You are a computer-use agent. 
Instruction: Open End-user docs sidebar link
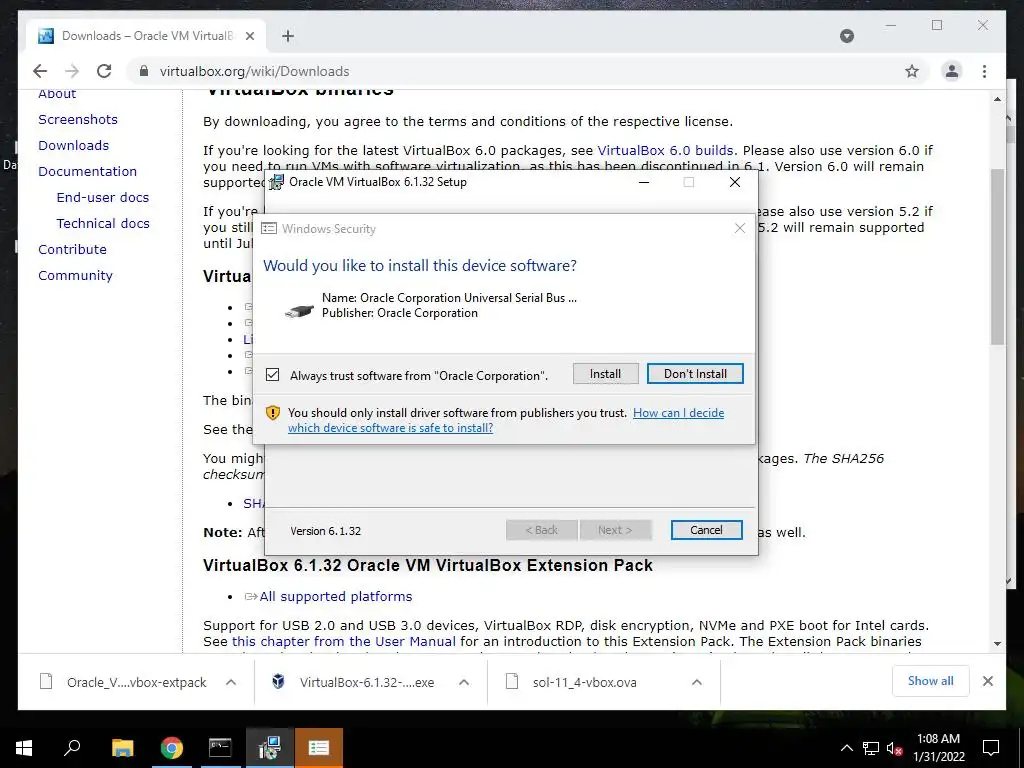coord(103,197)
